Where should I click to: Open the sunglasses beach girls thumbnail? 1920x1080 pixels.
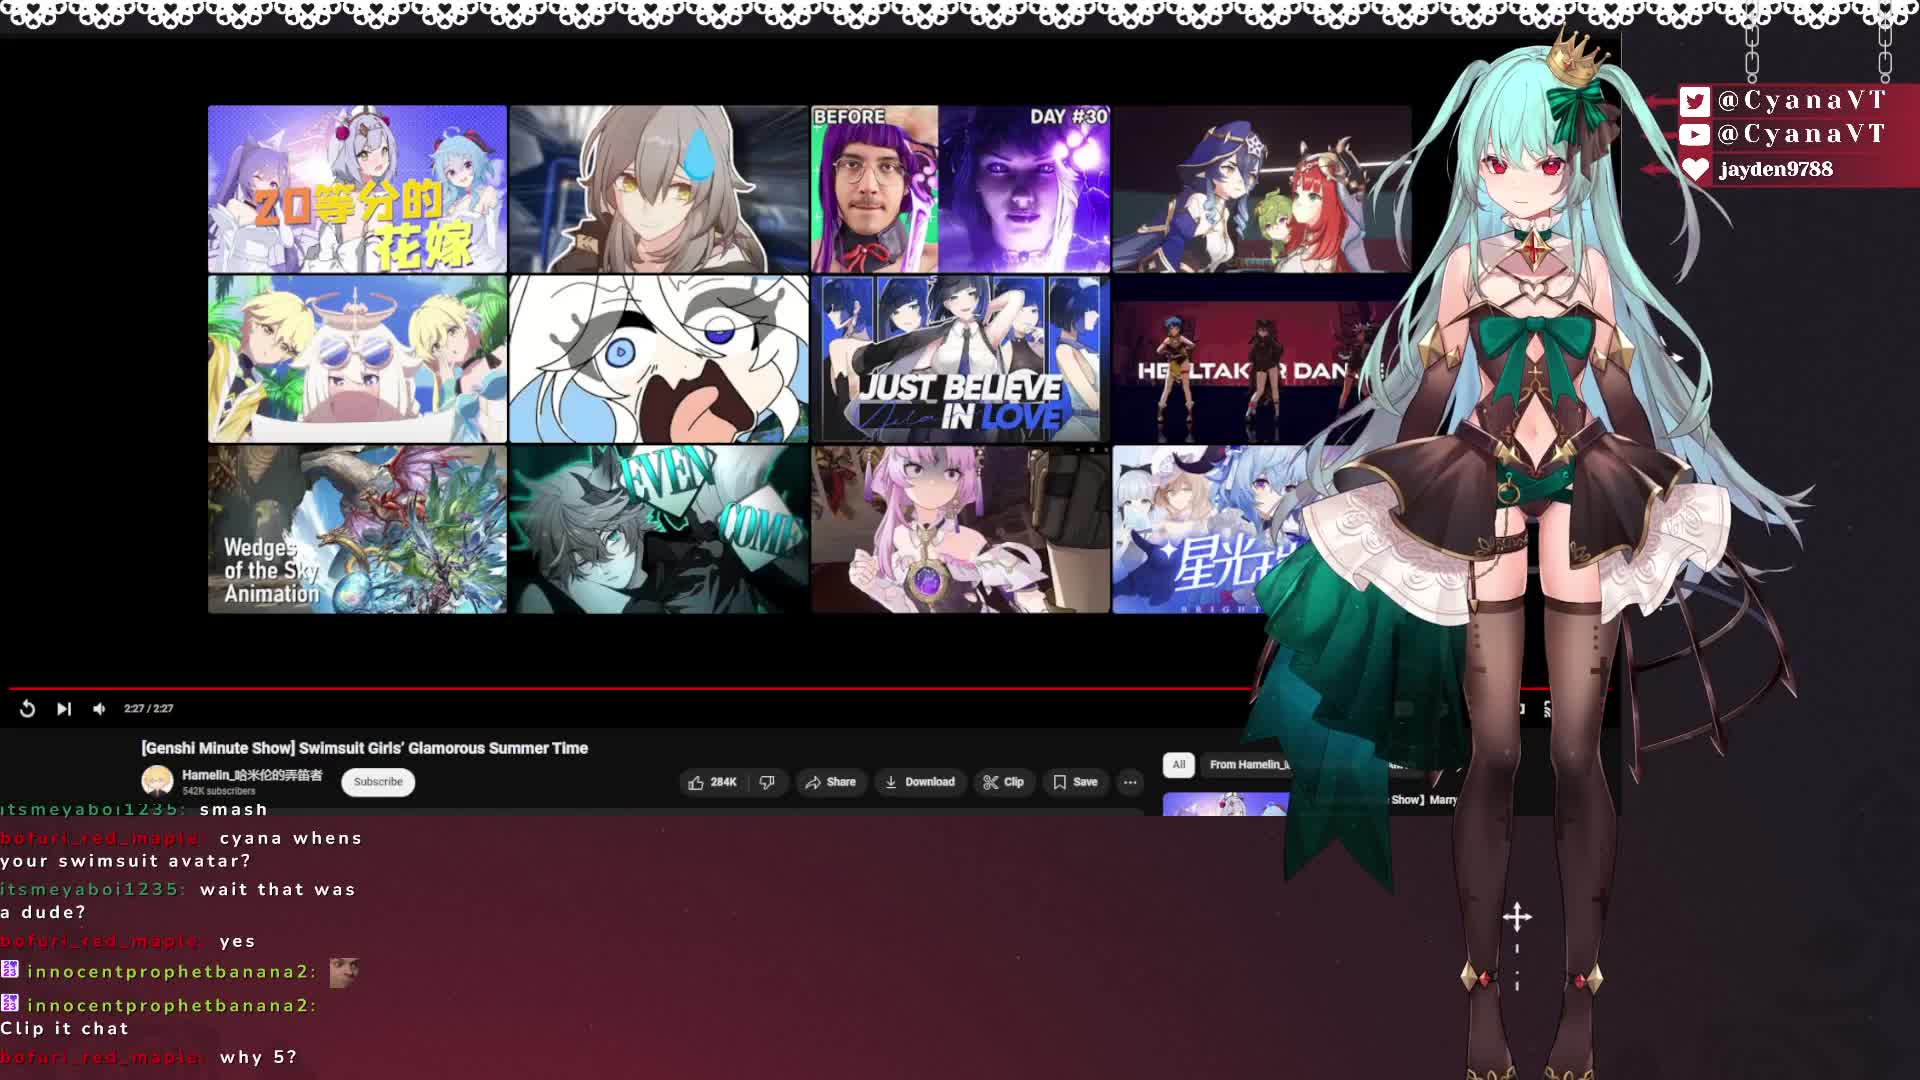(357, 359)
